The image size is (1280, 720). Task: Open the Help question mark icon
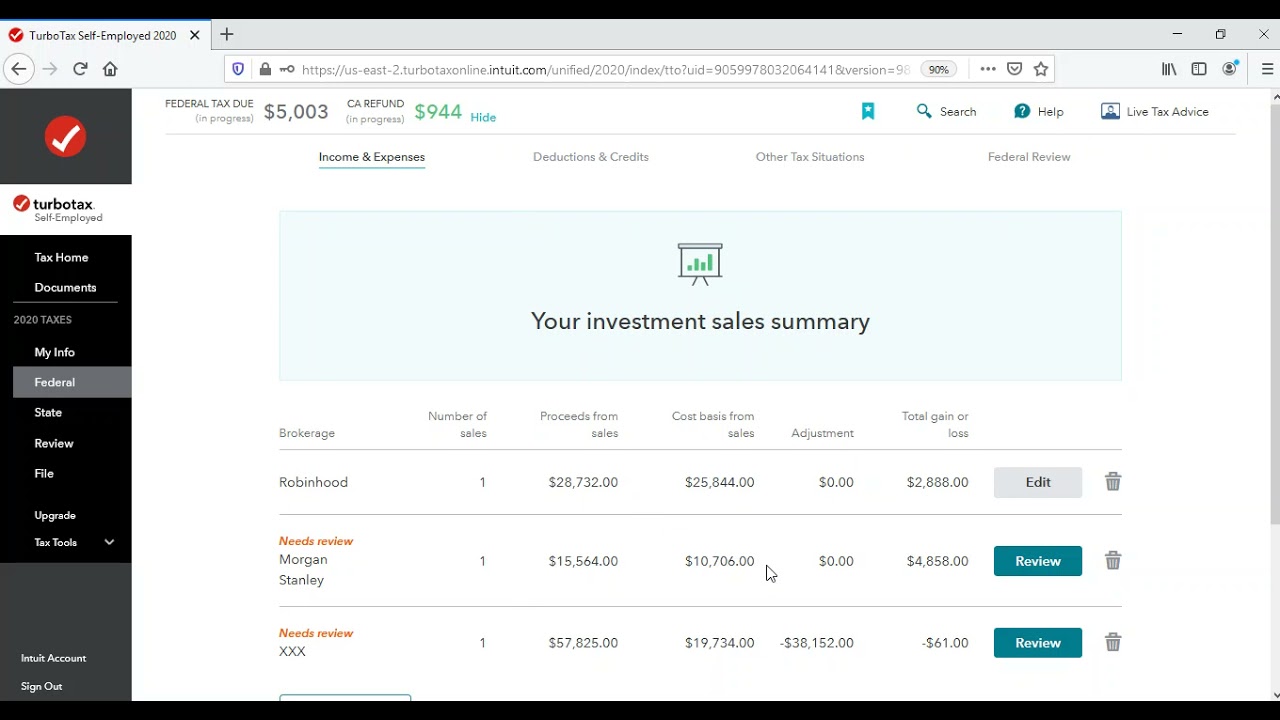pyautogui.click(x=1038, y=111)
